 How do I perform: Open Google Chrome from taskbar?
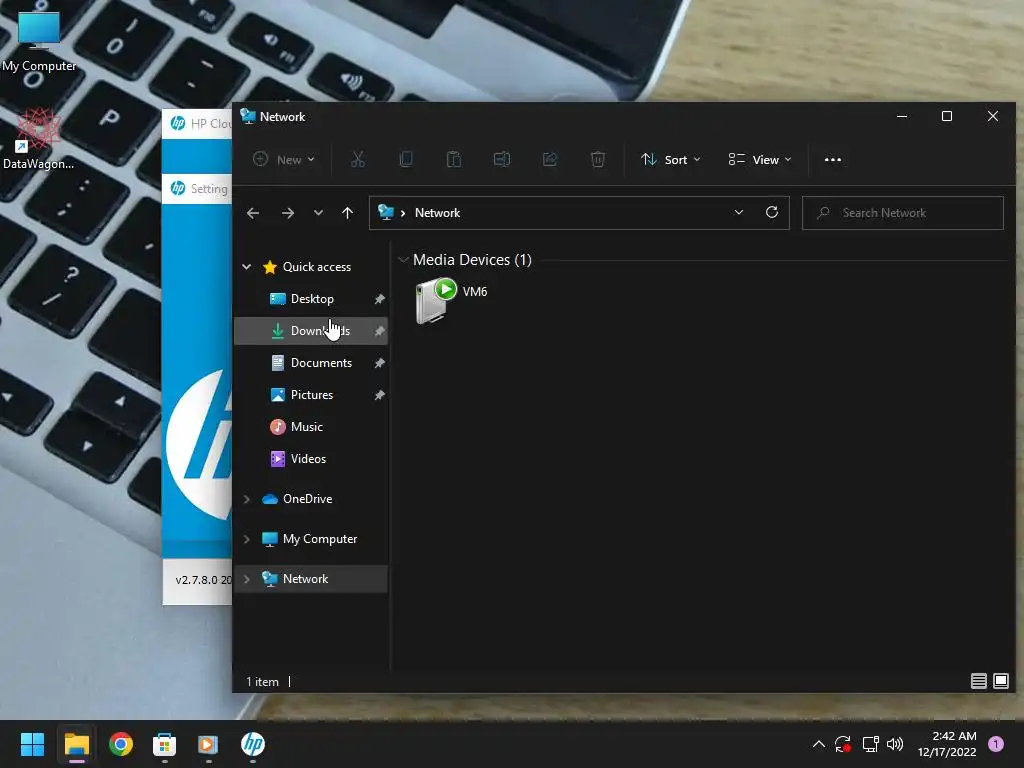121,744
